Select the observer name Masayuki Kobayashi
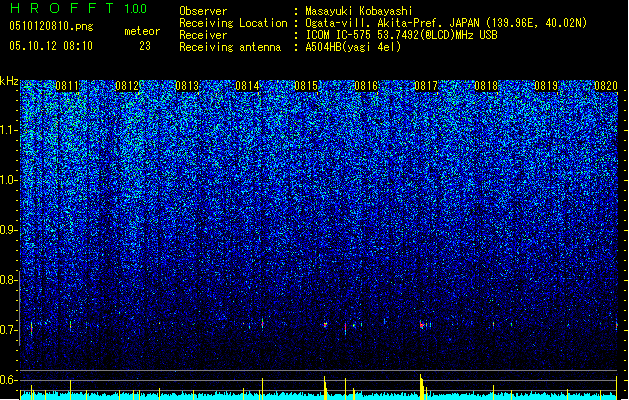 pos(359,11)
